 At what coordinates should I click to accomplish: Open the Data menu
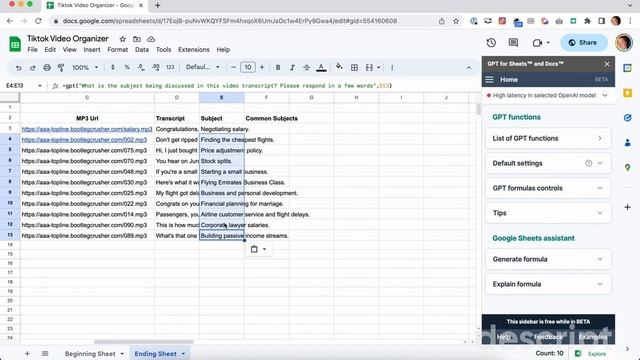click(142, 50)
